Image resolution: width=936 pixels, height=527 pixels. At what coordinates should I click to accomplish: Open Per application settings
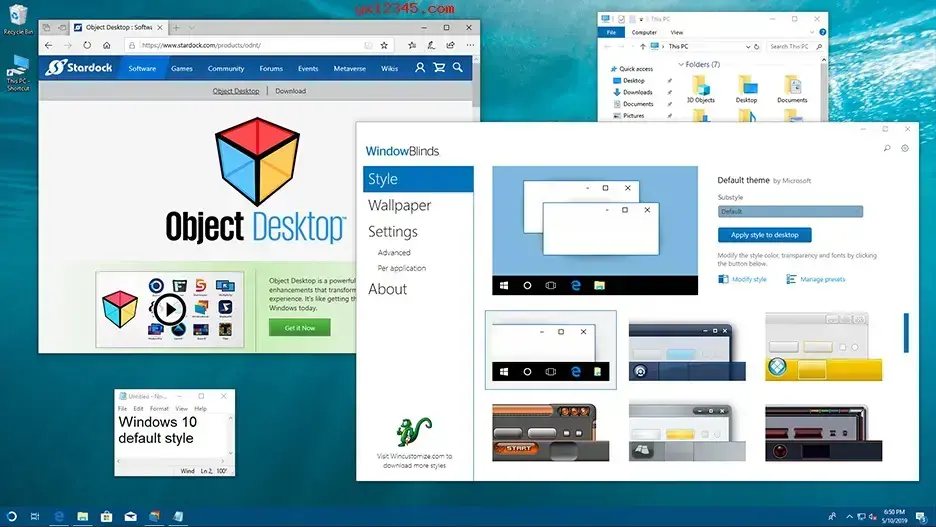pyautogui.click(x=402, y=268)
